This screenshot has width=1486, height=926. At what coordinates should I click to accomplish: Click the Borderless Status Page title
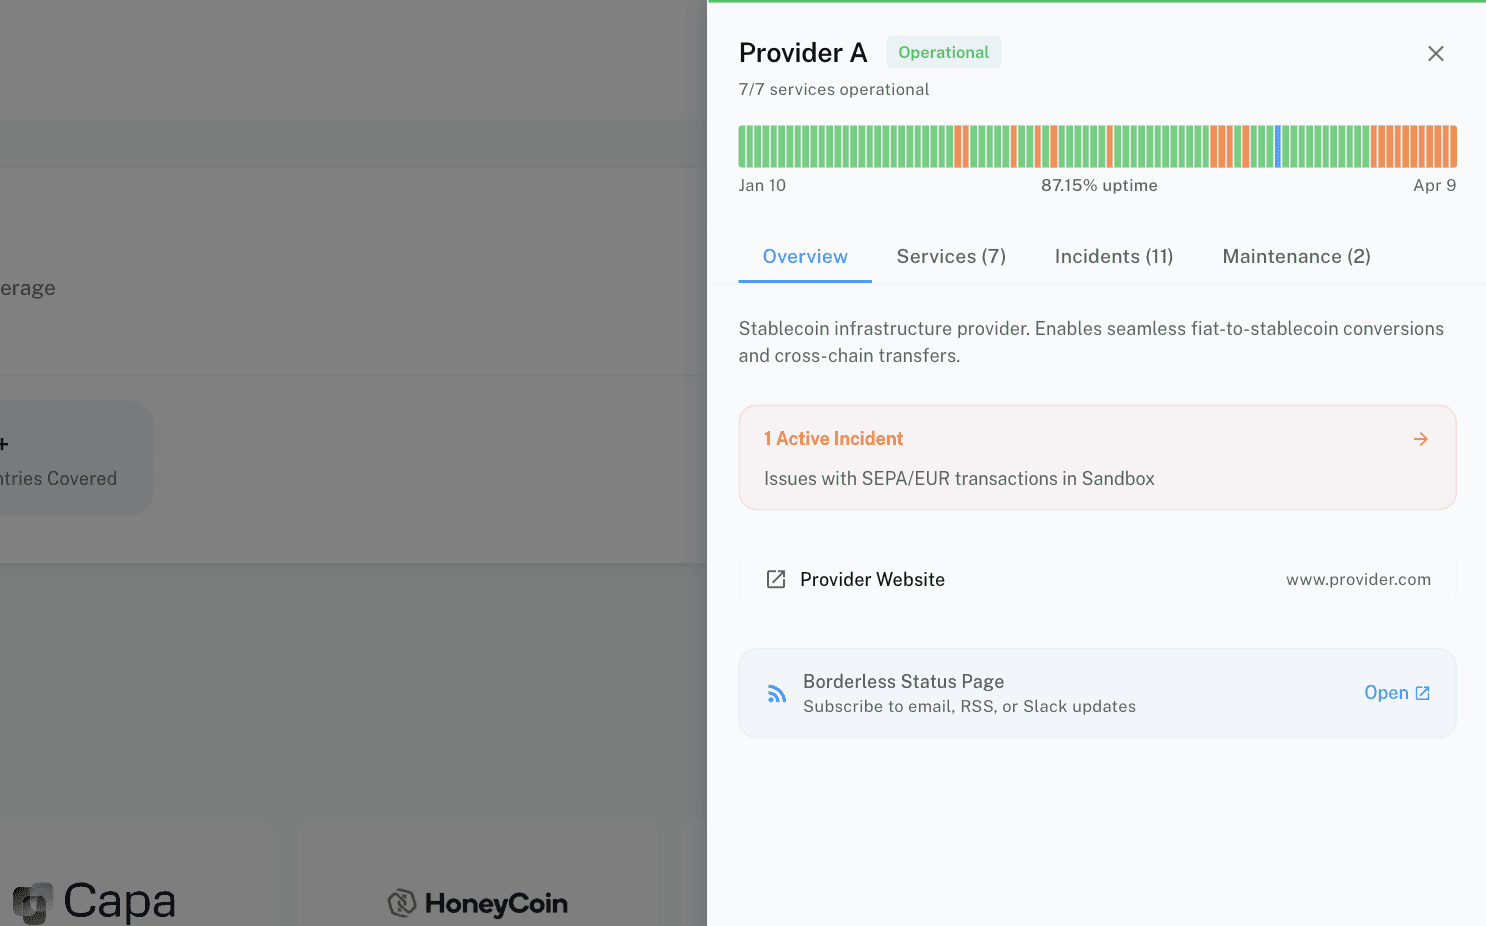click(x=903, y=682)
